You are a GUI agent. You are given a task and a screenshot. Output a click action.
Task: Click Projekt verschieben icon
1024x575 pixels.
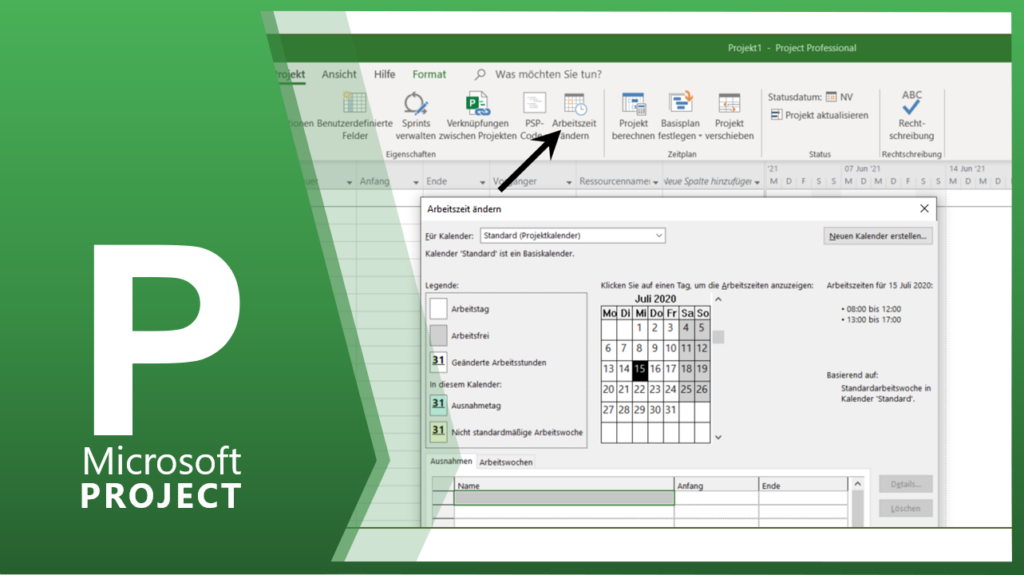click(x=729, y=103)
